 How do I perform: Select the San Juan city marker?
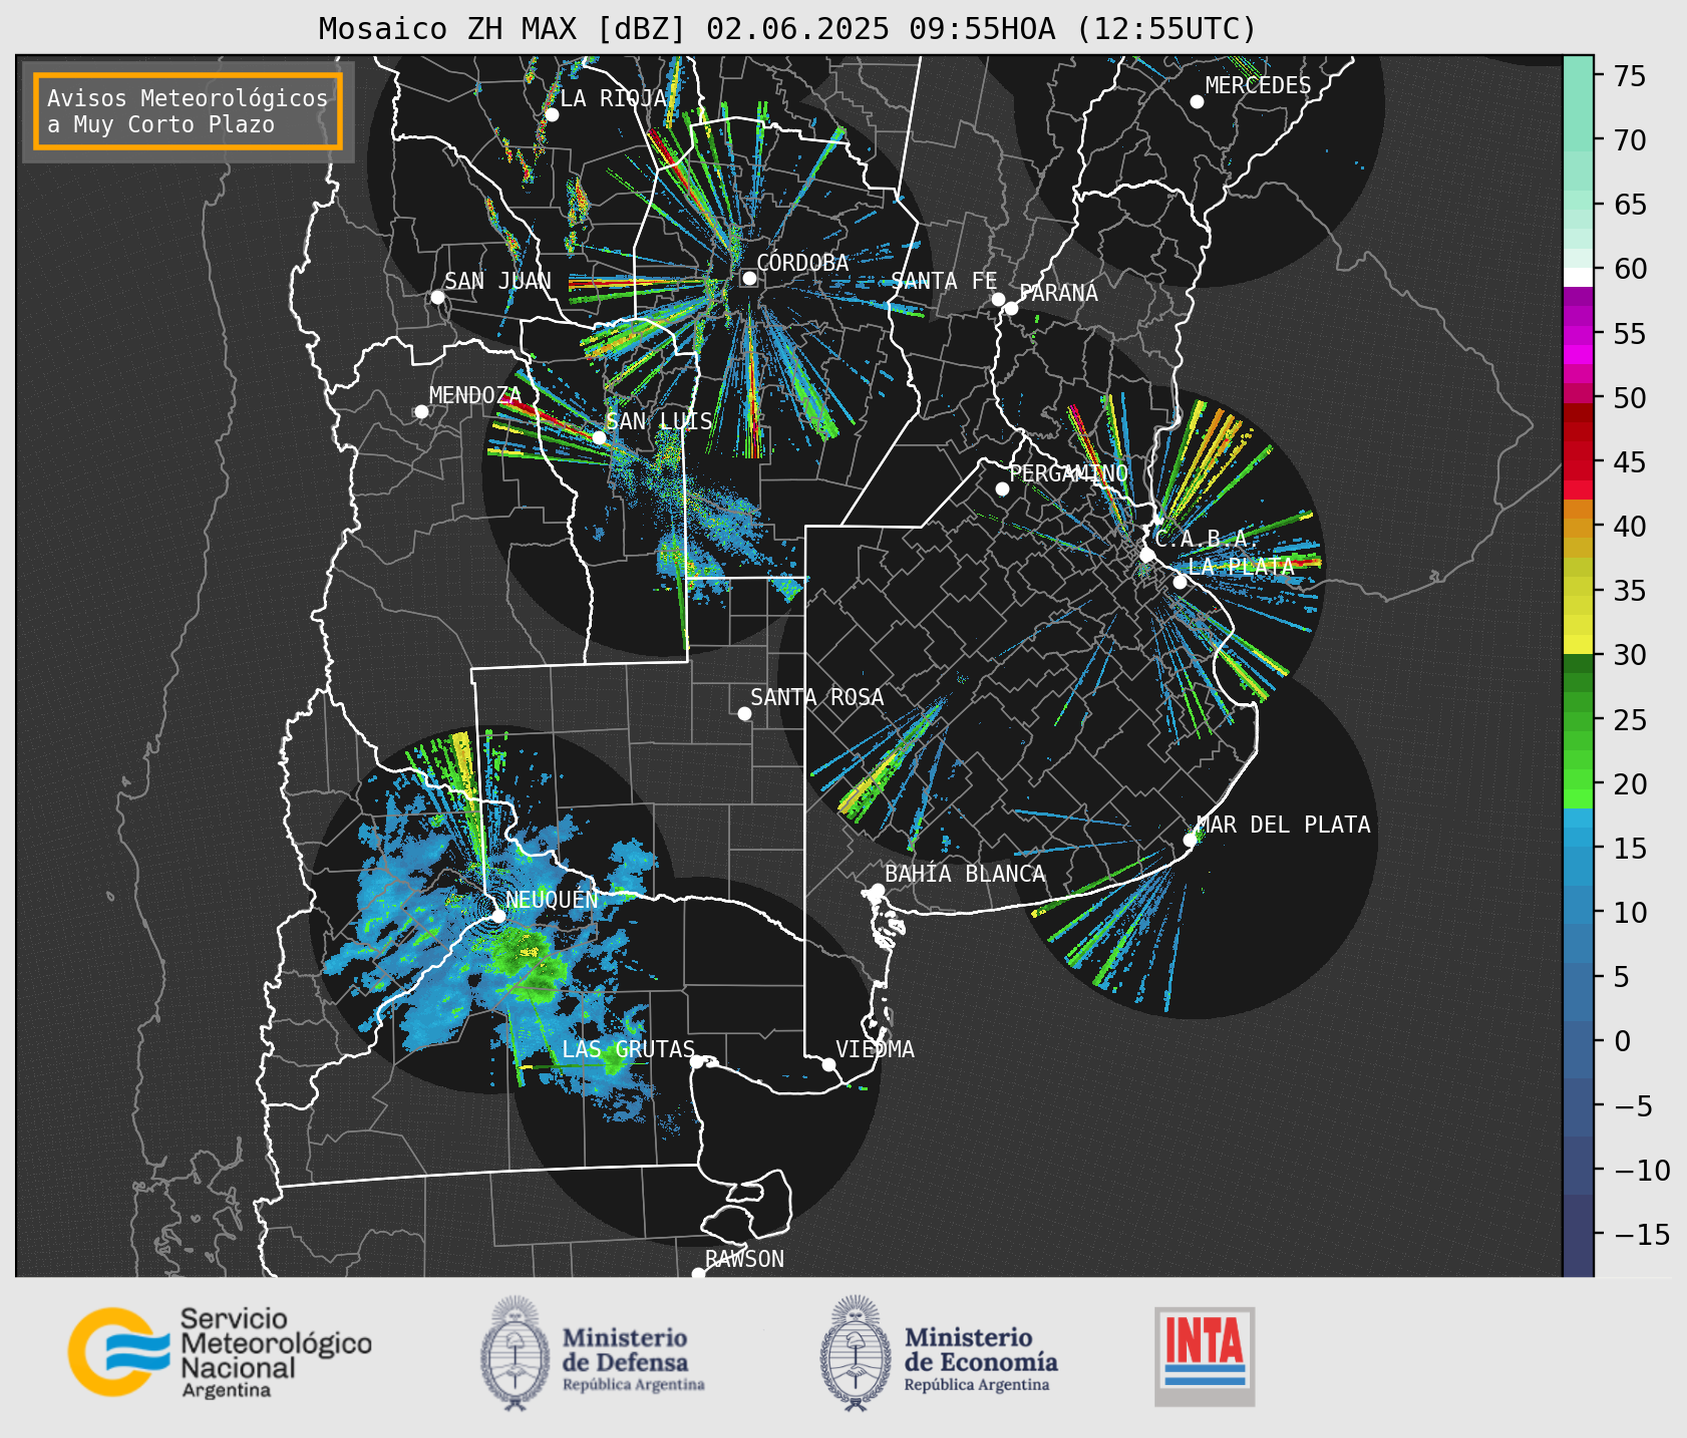[x=437, y=297]
